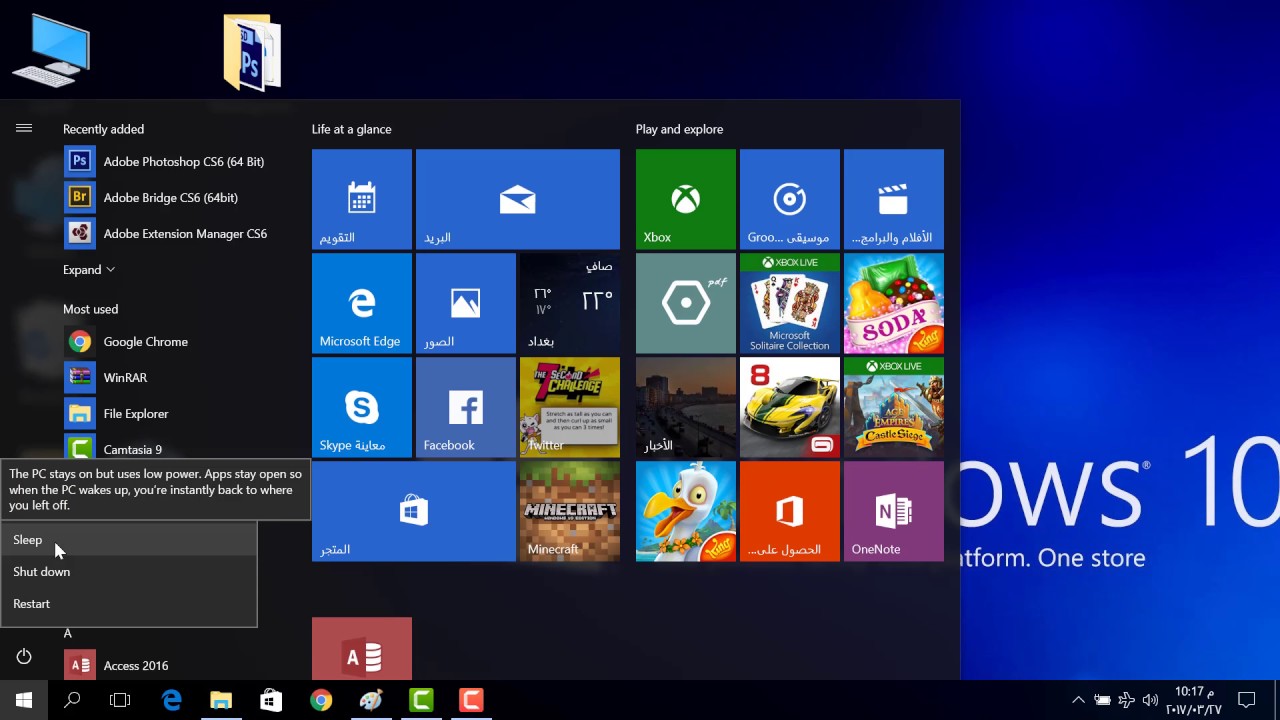The image size is (1280, 720).
Task: Click the Windows Start button
Action: (24, 700)
